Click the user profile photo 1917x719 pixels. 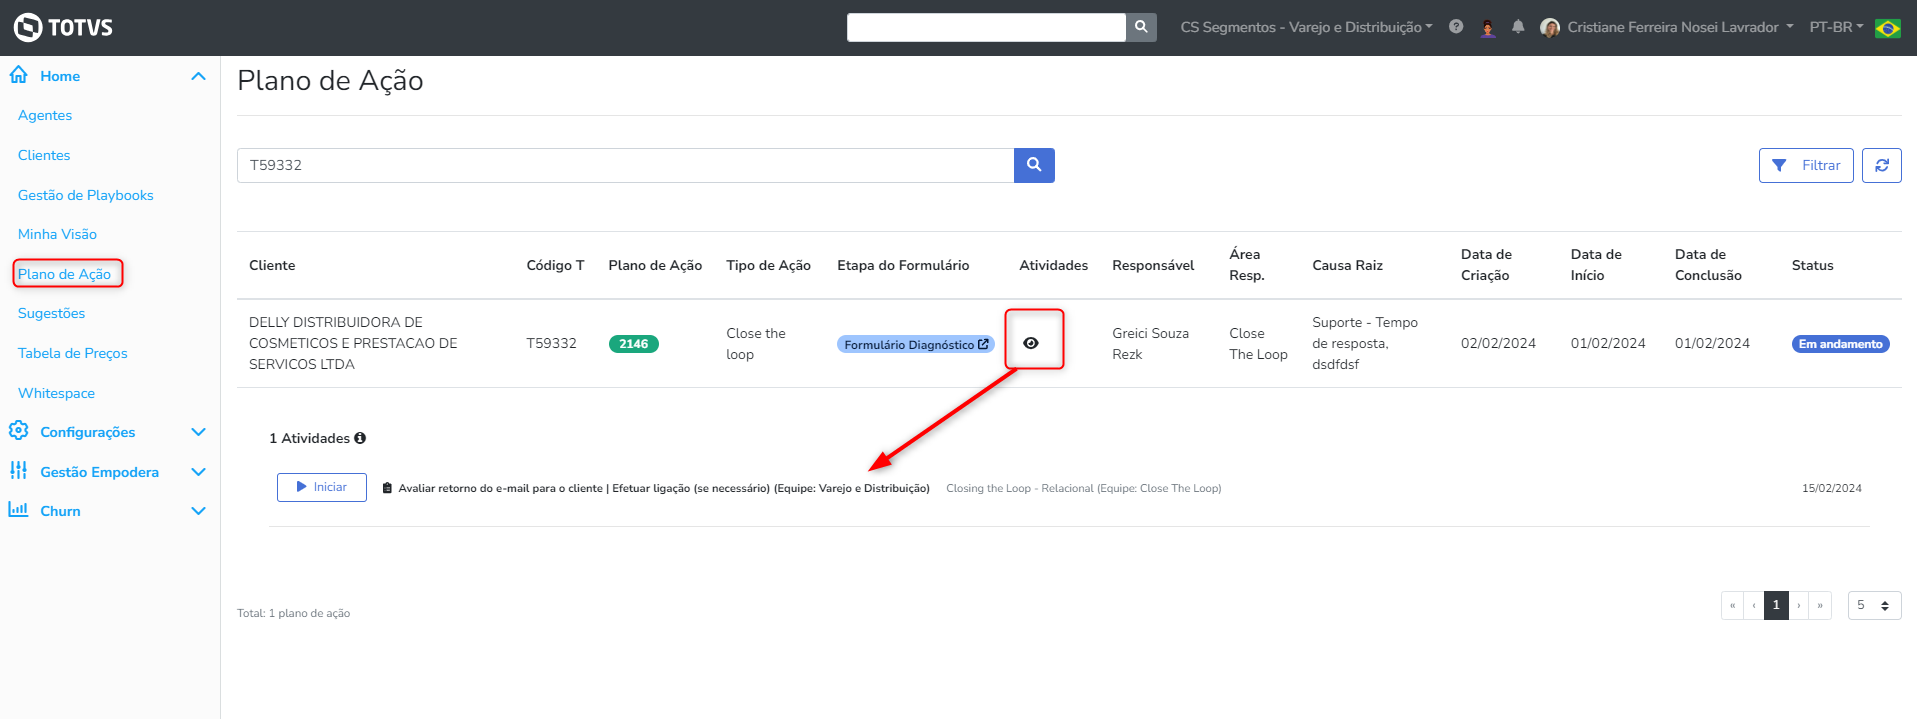pos(1550,27)
